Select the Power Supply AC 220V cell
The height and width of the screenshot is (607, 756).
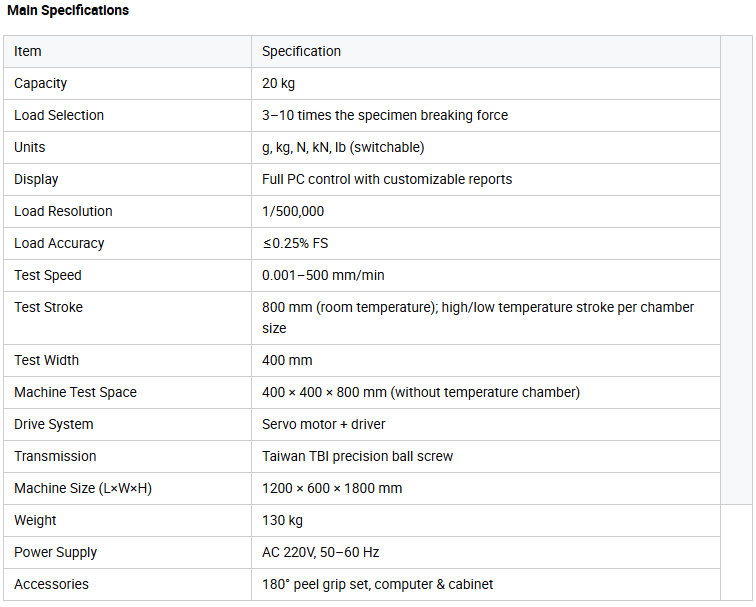pyautogui.click(x=486, y=553)
